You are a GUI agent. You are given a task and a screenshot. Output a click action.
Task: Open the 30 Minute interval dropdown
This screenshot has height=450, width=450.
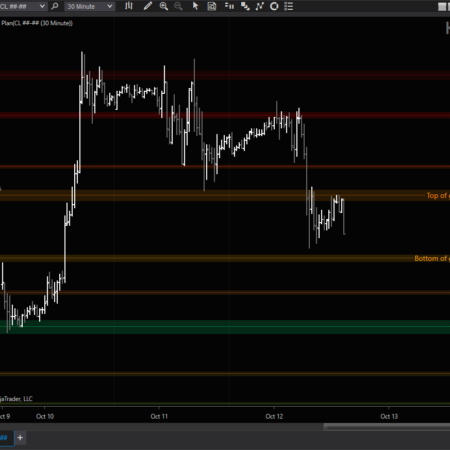point(89,6)
